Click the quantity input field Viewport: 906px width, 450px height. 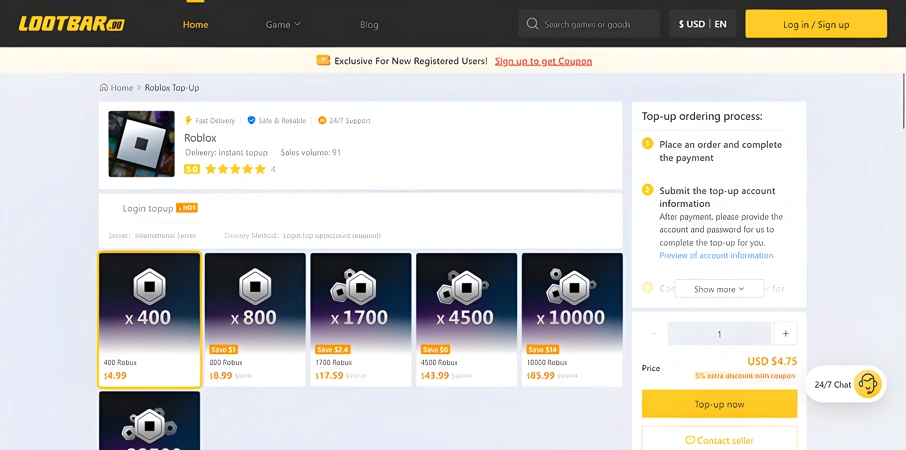tap(719, 334)
